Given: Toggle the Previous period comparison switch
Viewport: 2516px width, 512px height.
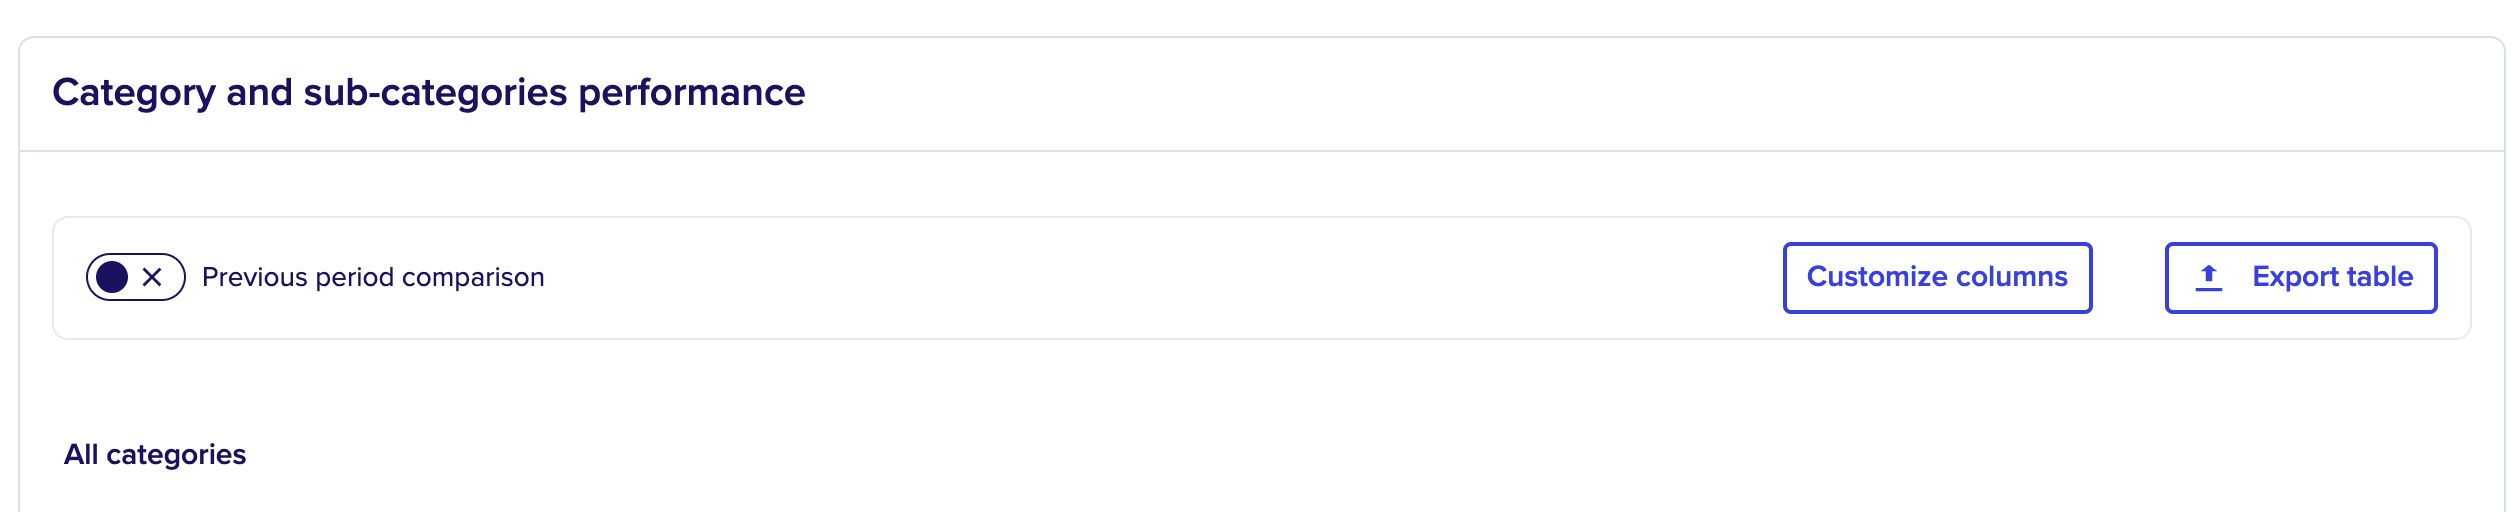Looking at the screenshot, I should (x=136, y=277).
